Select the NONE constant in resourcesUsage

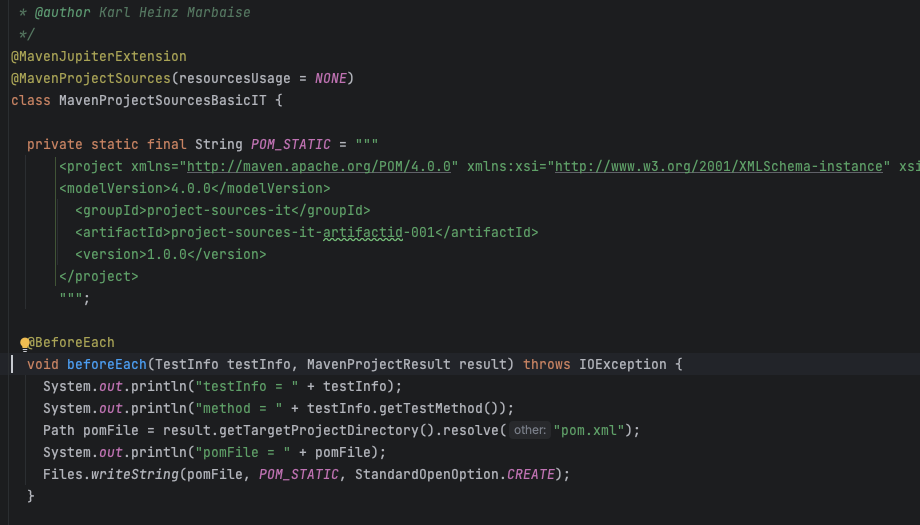(330, 79)
